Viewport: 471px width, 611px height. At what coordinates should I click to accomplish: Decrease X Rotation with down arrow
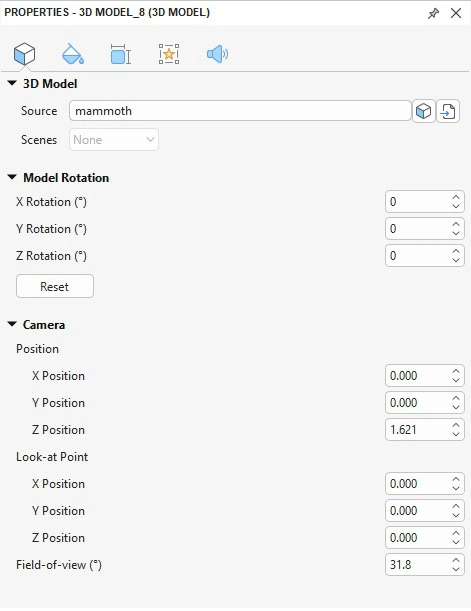(x=456, y=206)
